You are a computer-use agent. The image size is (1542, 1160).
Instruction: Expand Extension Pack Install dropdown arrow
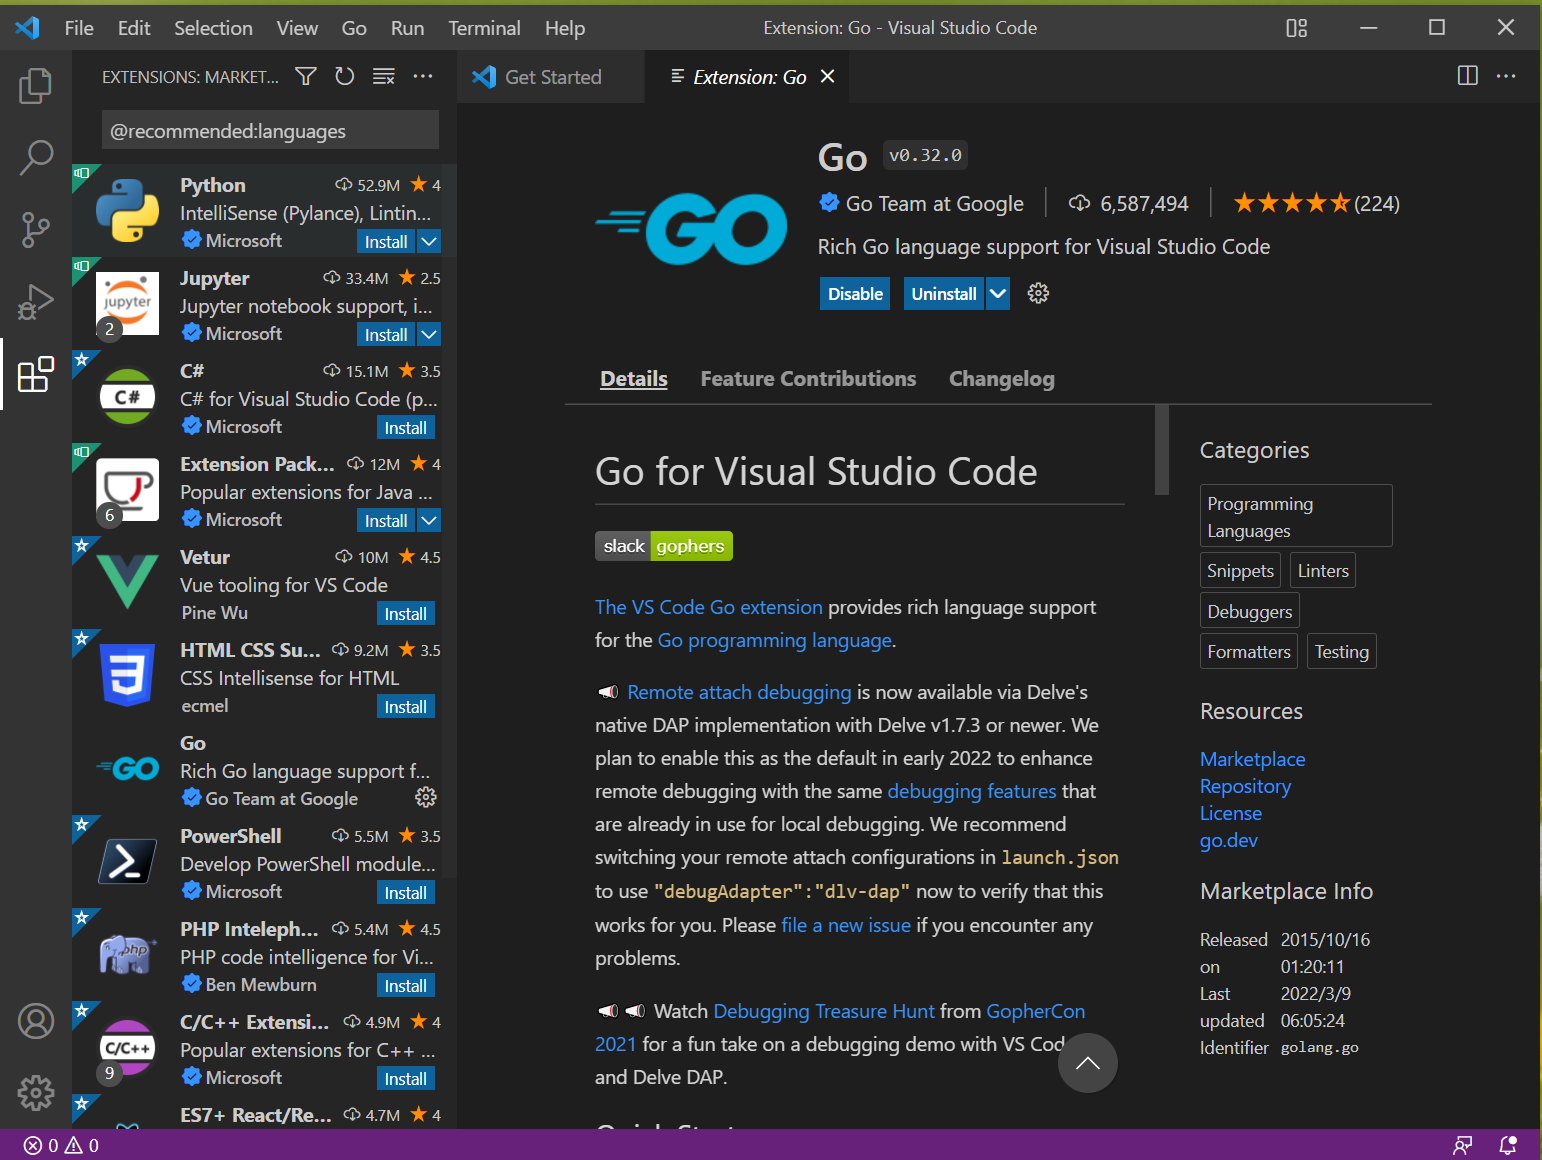(429, 520)
